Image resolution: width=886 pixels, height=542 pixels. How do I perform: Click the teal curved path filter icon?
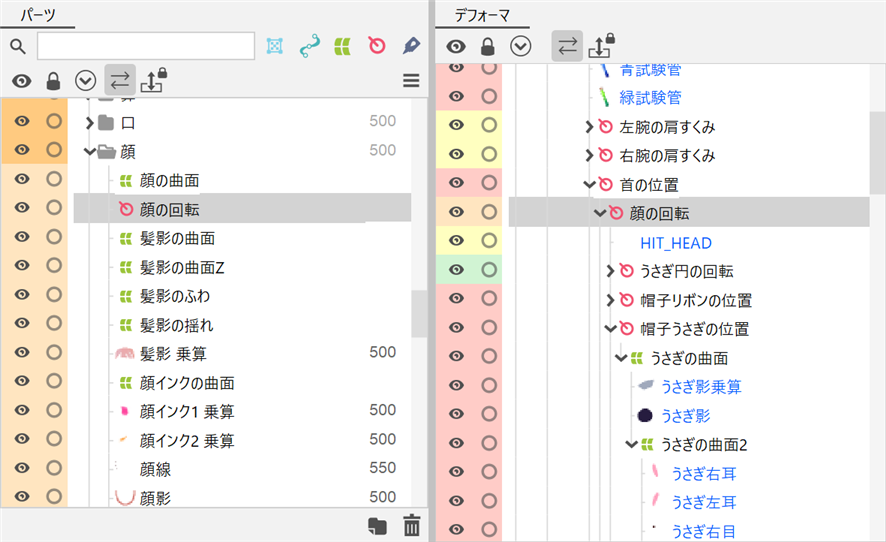click(x=309, y=46)
